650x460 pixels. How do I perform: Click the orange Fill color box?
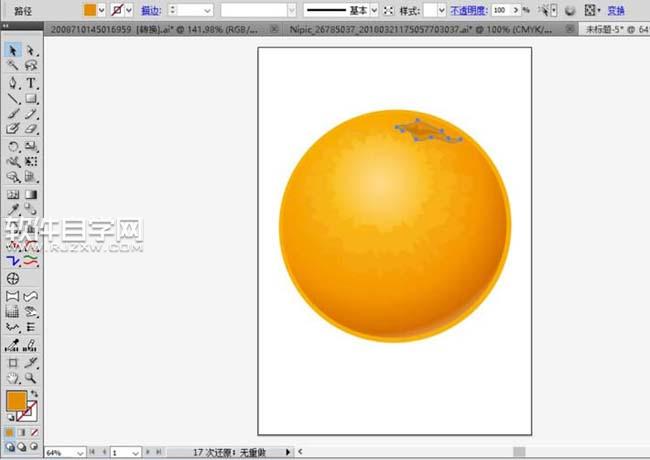16,401
